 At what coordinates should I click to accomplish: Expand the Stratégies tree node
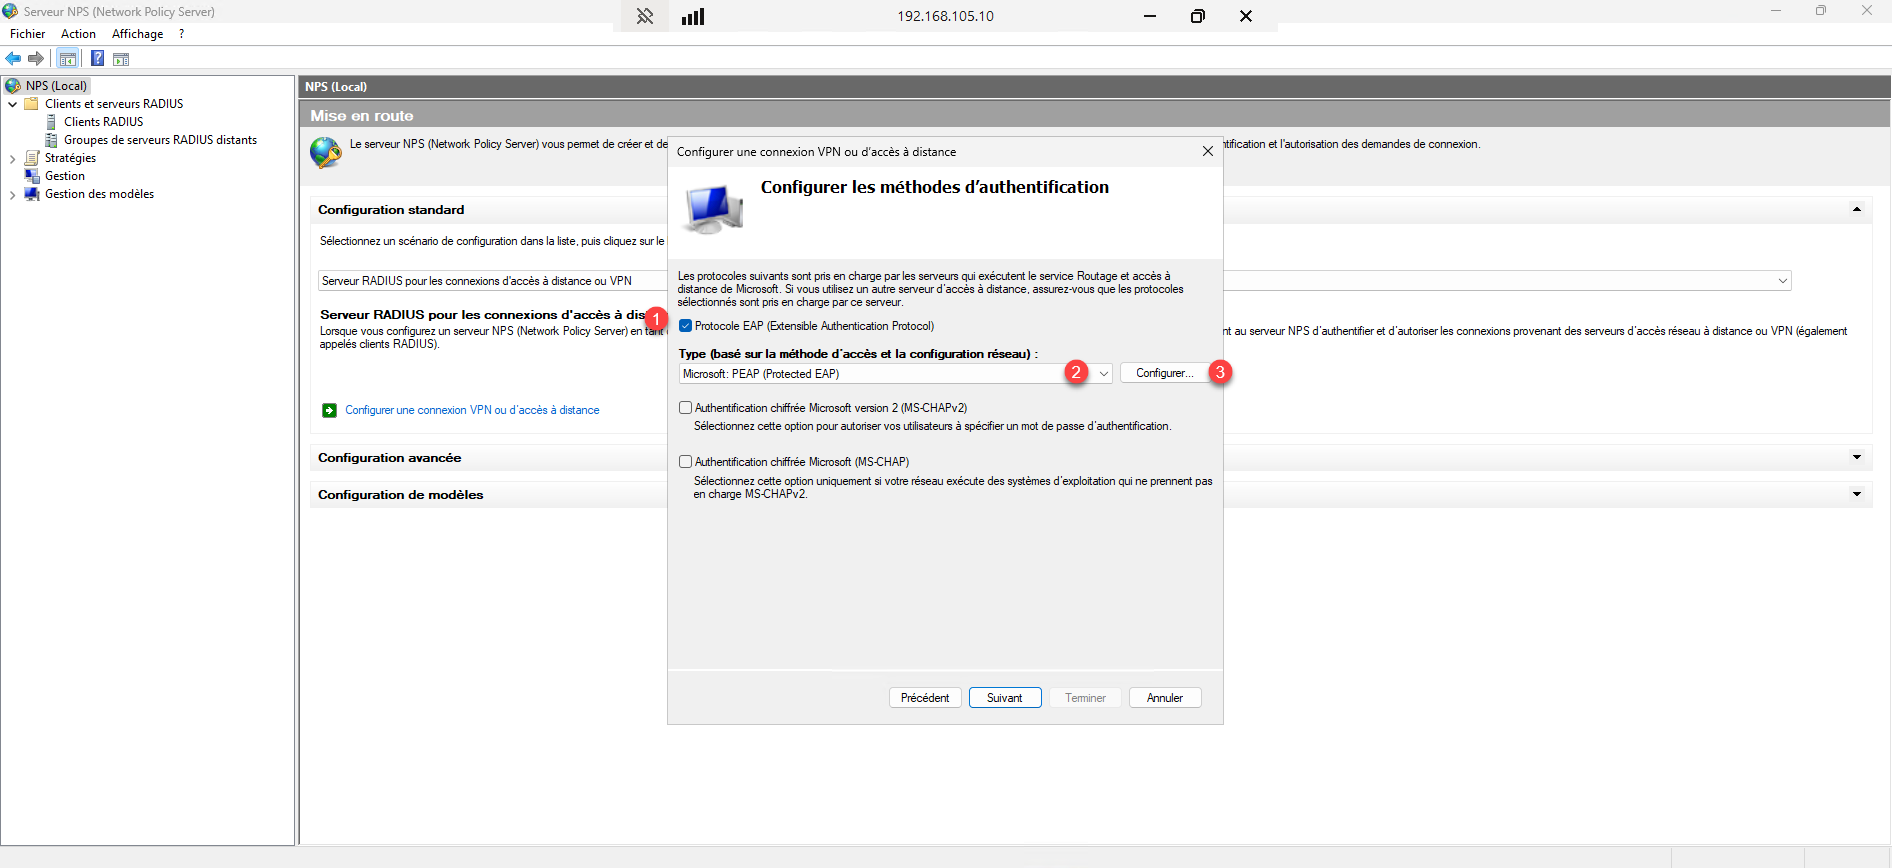tap(12, 159)
